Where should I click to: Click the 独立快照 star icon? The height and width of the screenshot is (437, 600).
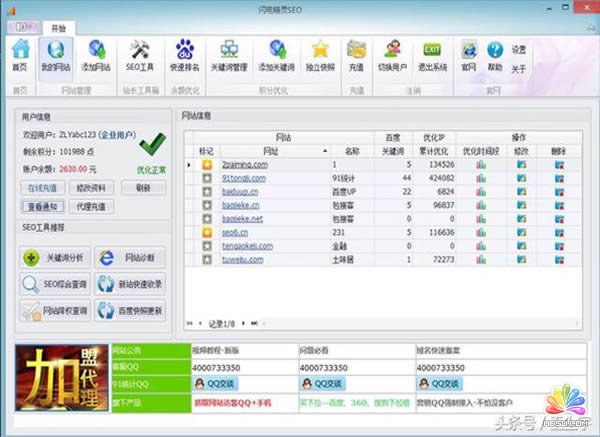pos(319,53)
